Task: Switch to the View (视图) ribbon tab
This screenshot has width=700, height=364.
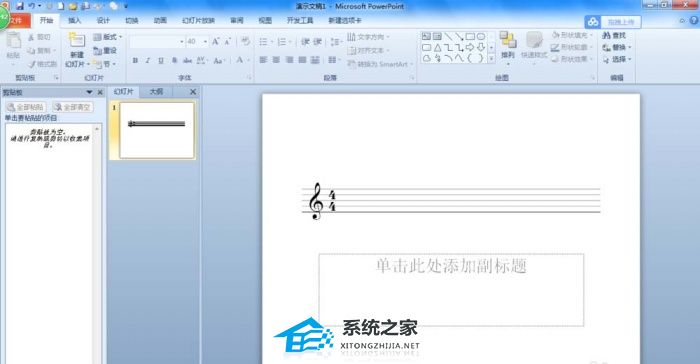Action: [265, 21]
